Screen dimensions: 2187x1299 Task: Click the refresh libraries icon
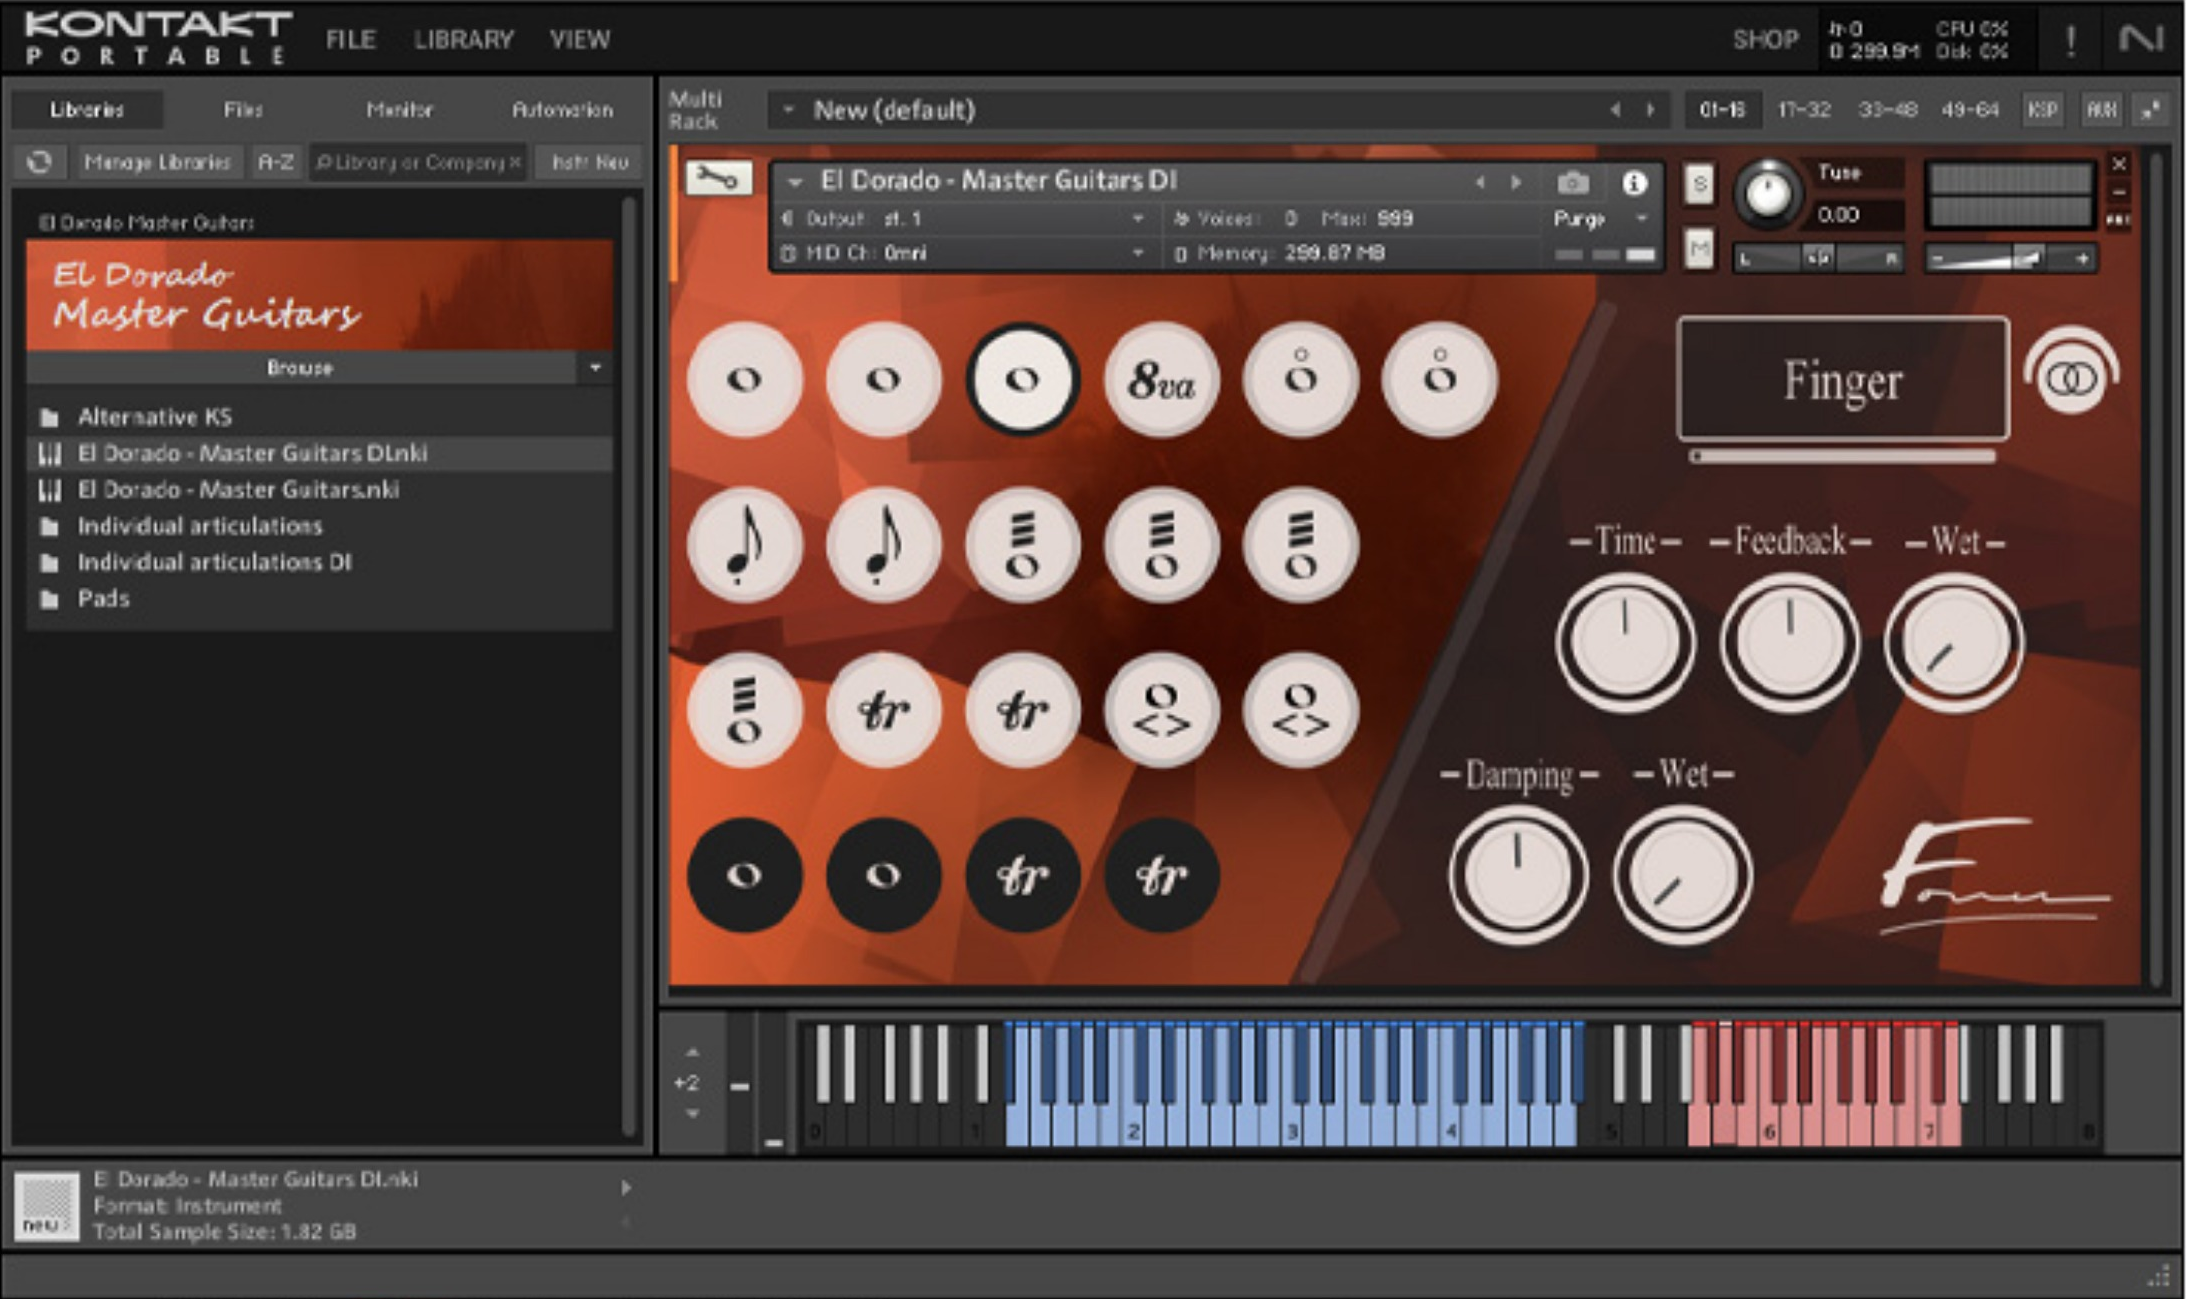click(40, 162)
